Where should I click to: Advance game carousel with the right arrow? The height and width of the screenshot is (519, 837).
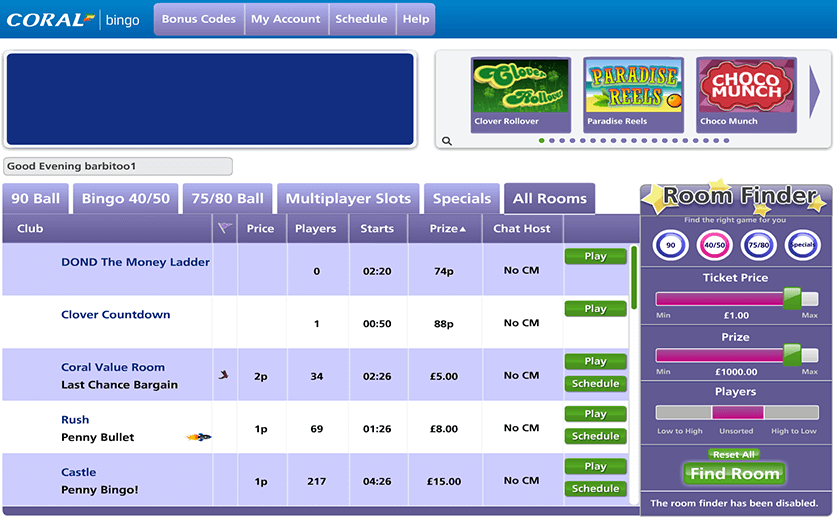click(x=815, y=93)
